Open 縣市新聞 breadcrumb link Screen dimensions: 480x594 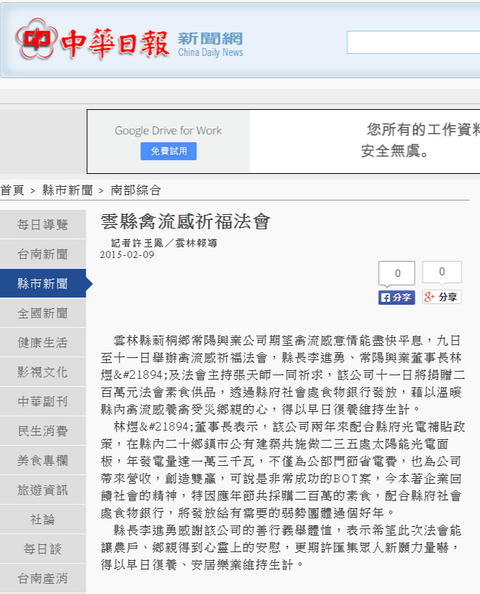68,190
